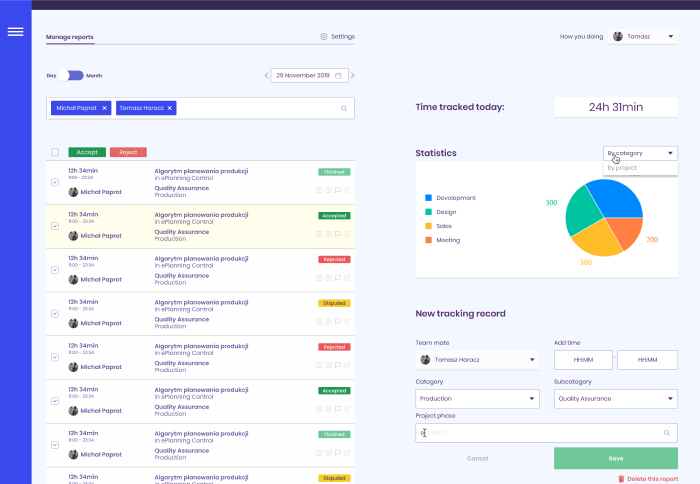Click reject icon in the highlighted Accepted row
The image size is (700, 484).
tap(329, 234)
